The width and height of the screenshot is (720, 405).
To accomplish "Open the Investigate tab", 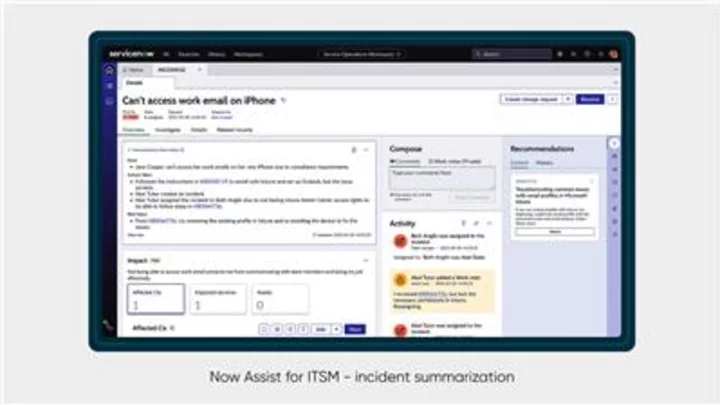I will click(168, 130).
